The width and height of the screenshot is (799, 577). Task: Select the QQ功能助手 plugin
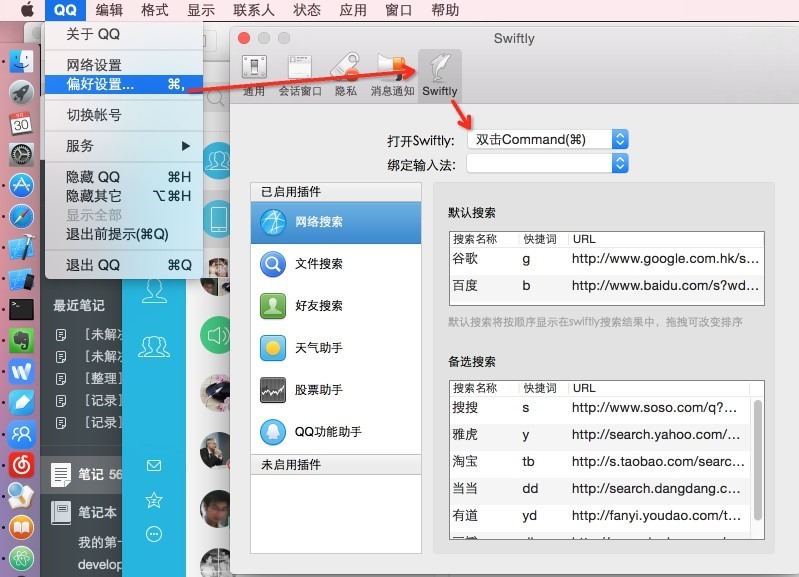tap(336, 432)
